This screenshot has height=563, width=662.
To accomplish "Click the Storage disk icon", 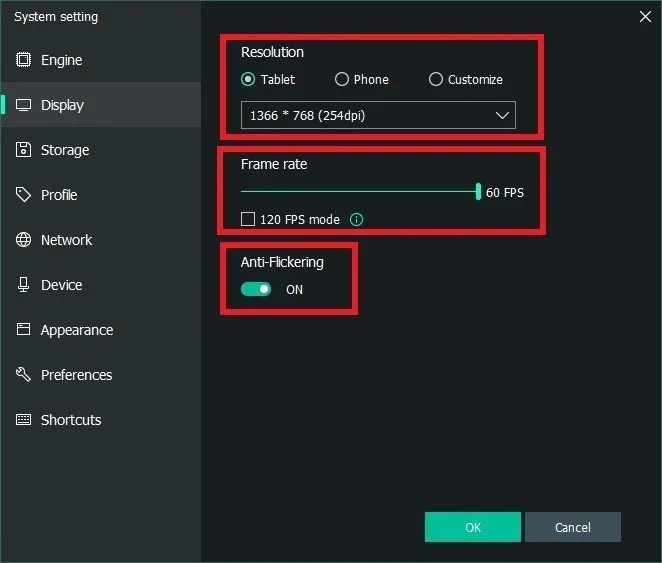I will pos(23,149).
